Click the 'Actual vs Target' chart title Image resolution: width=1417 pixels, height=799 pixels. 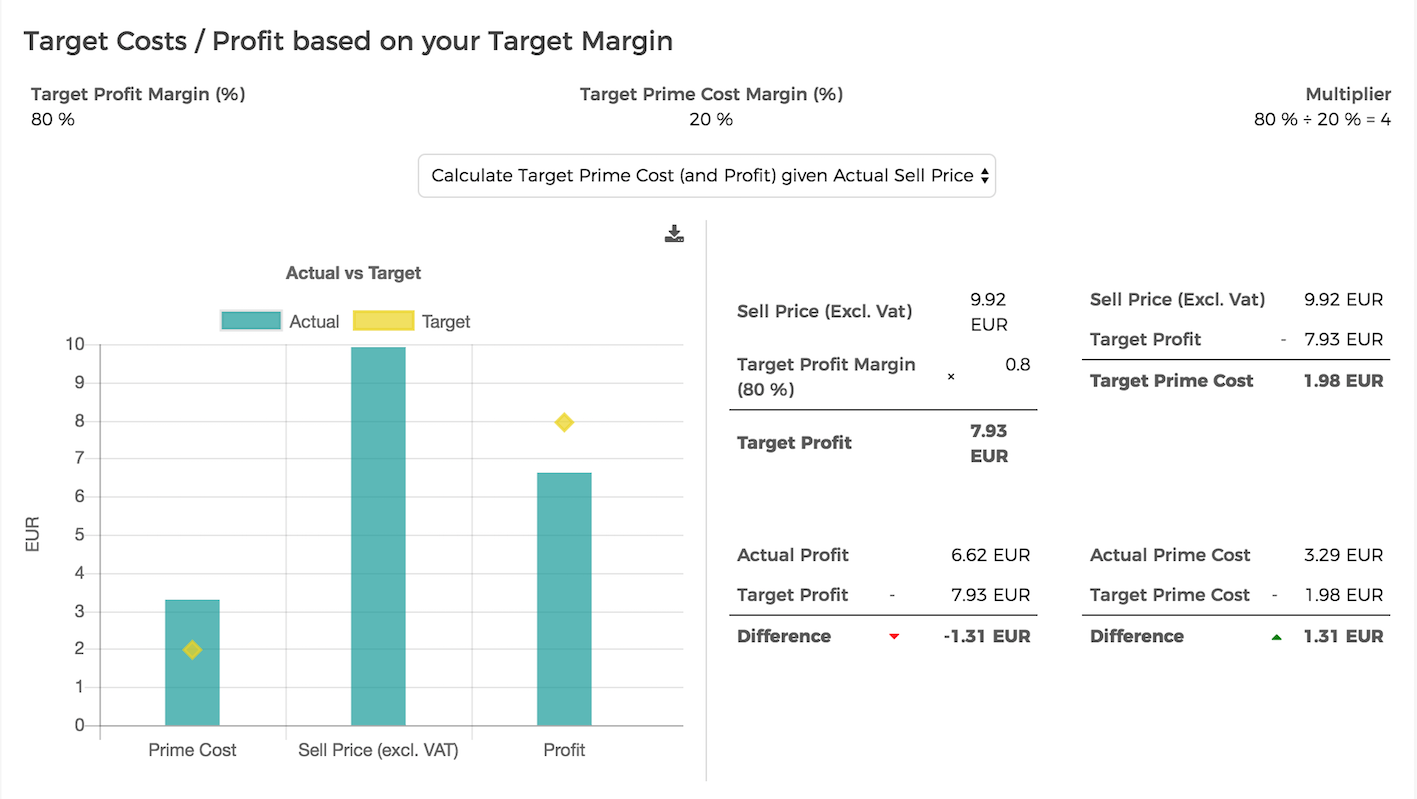(x=353, y=272)
